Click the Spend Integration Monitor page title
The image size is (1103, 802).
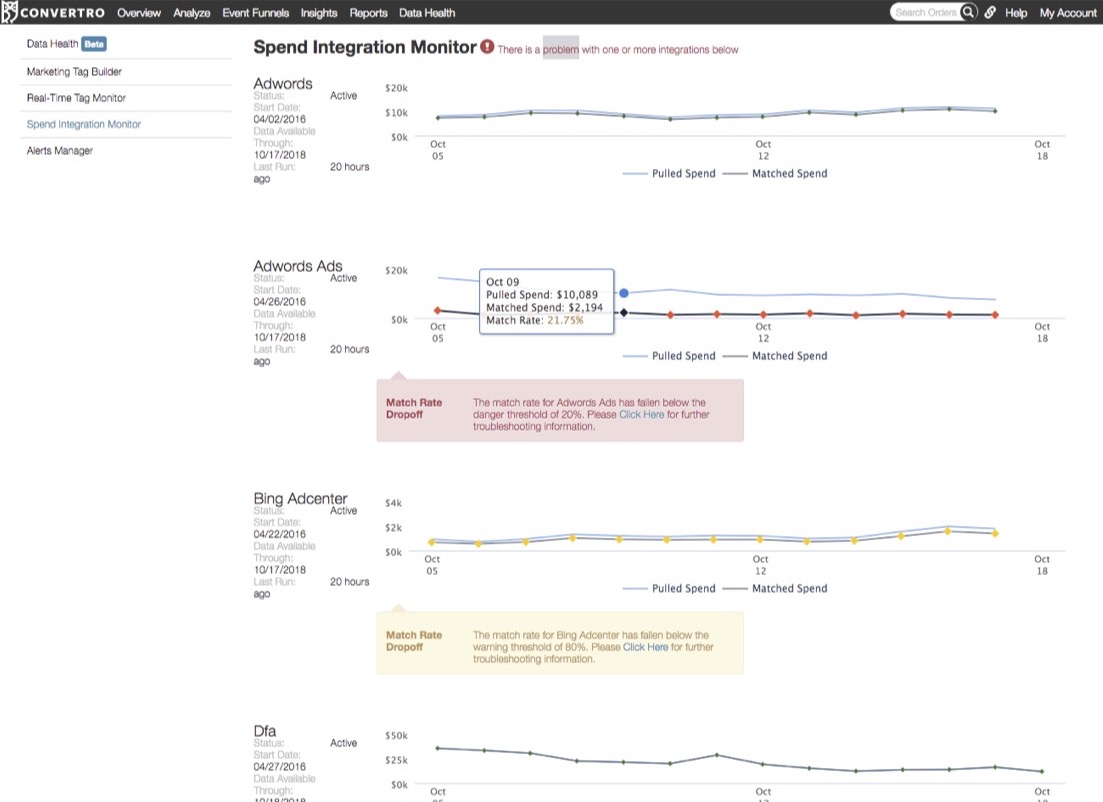pyautogui.click(x=365, y=47)
